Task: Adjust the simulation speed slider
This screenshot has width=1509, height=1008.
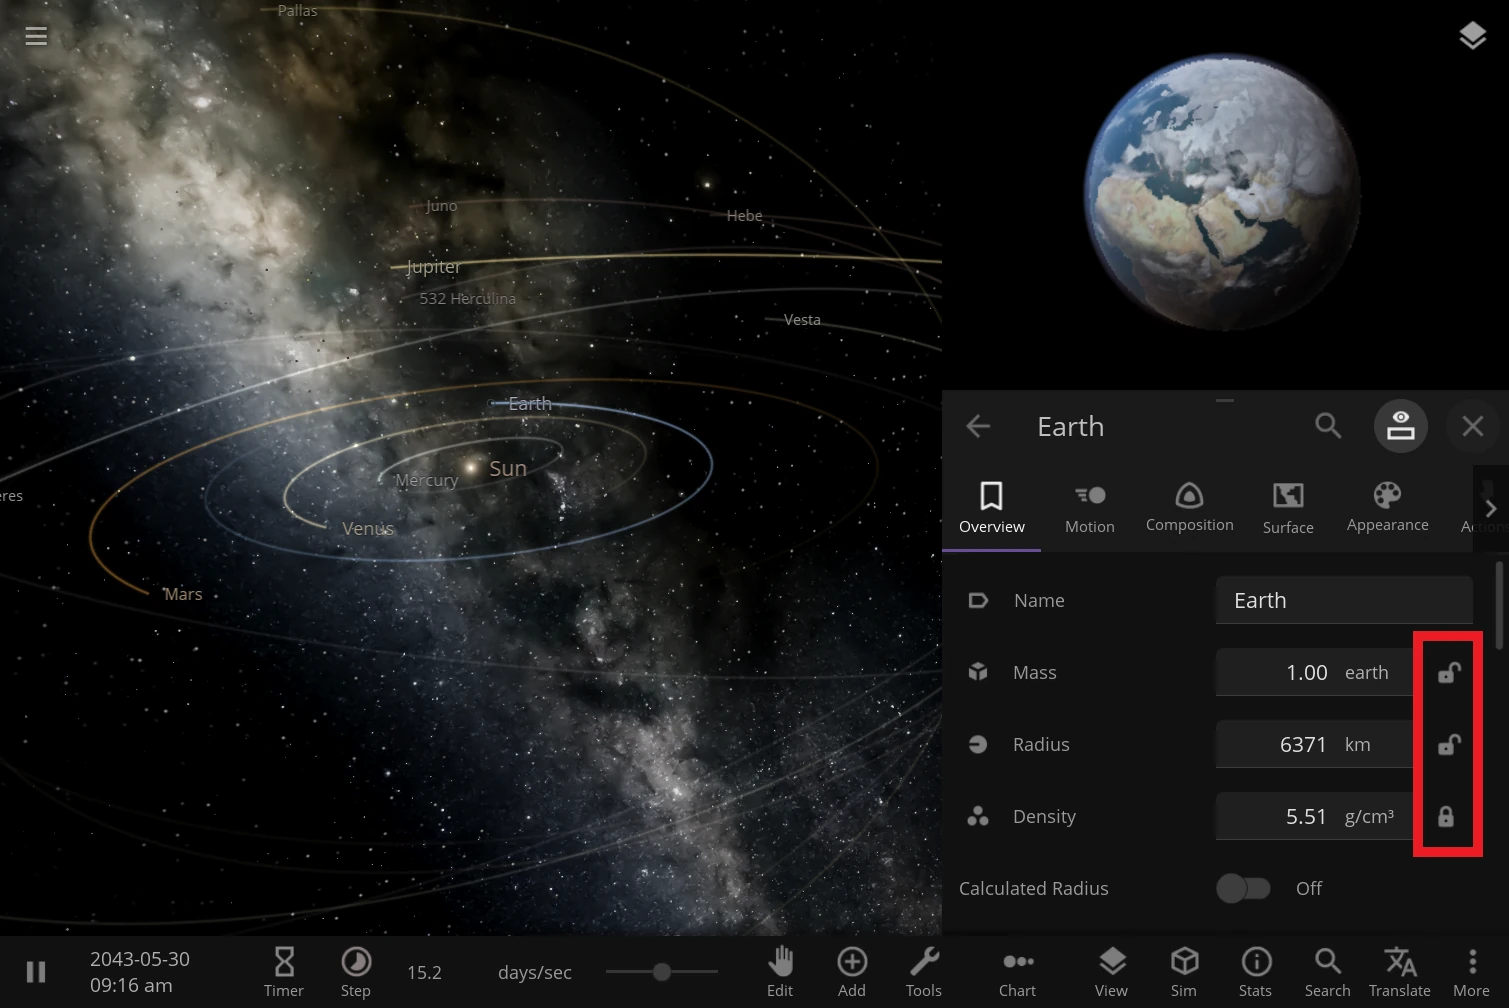Action: coord(662,971)
